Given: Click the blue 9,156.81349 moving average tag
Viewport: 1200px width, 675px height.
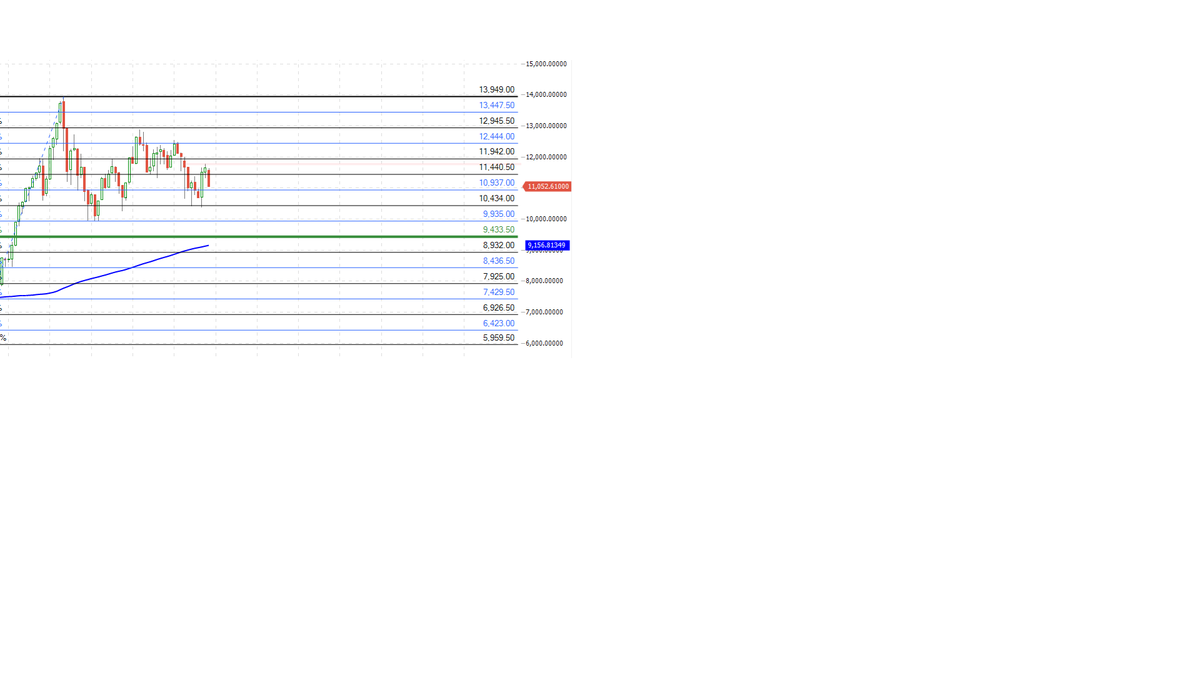Looking at the screenshot, I should (x=547, y=245).
